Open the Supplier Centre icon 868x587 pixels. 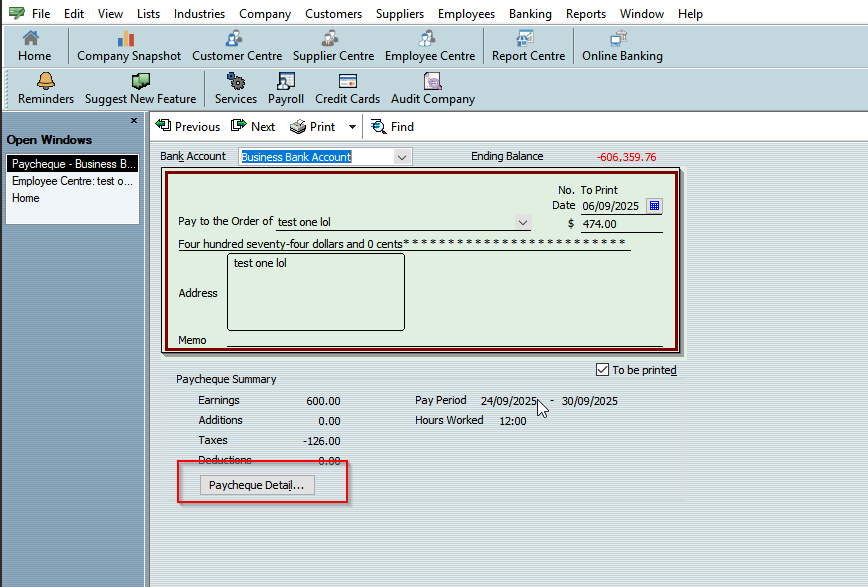click(330, 38)
